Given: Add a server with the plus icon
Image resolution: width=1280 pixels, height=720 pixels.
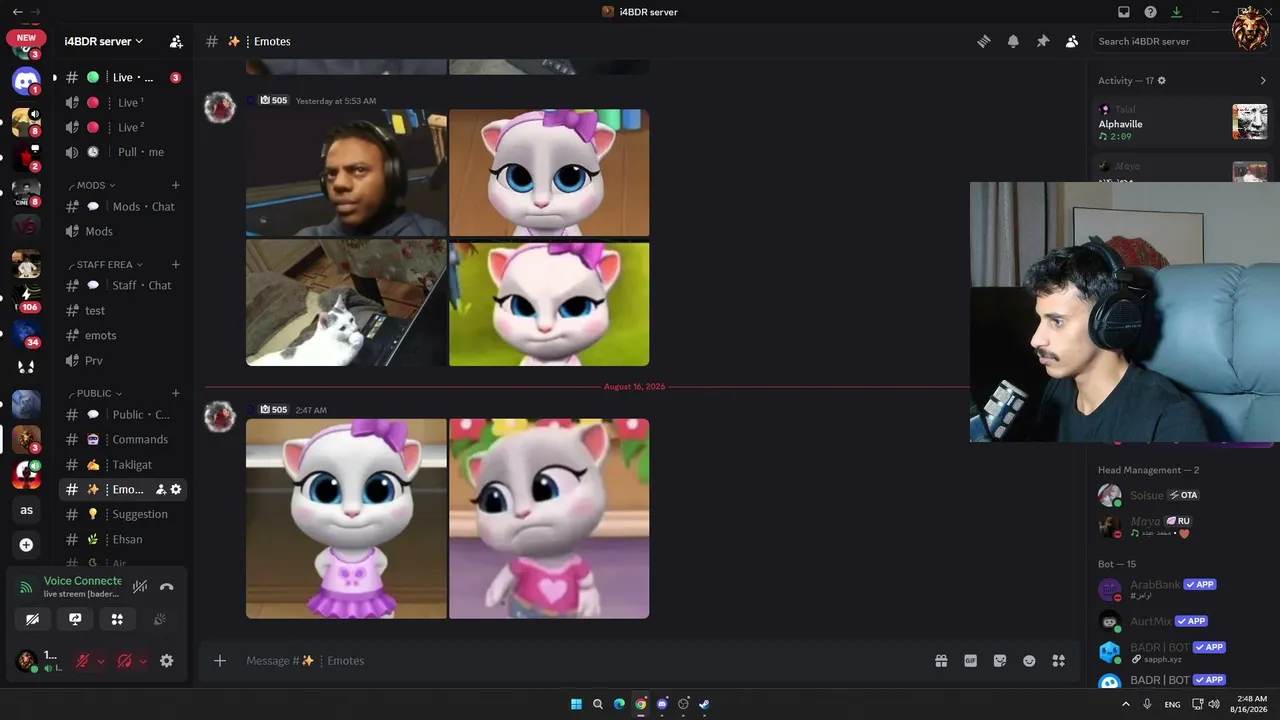Looking at the screenshot, I should click(x=26, y=545).
